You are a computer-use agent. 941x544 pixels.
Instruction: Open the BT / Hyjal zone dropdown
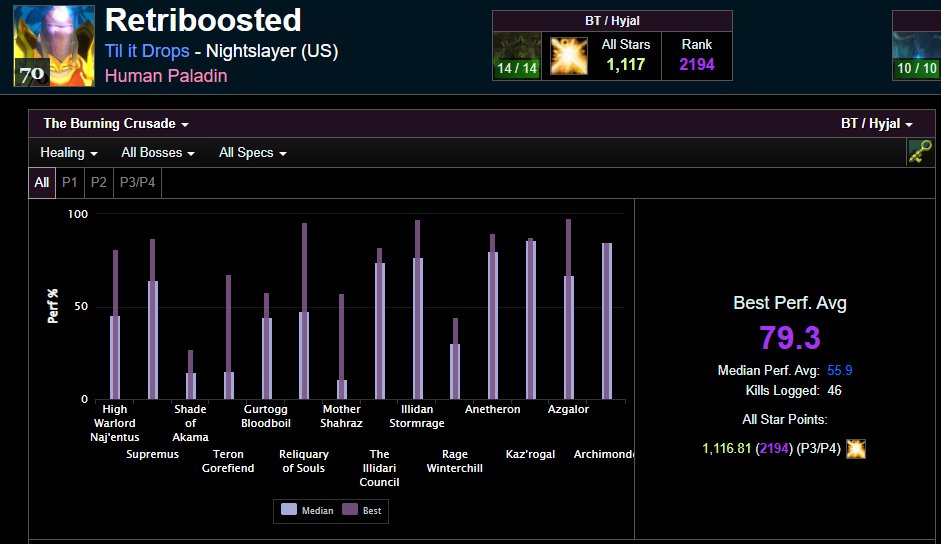pyautogui.click(x=876, y=124)
